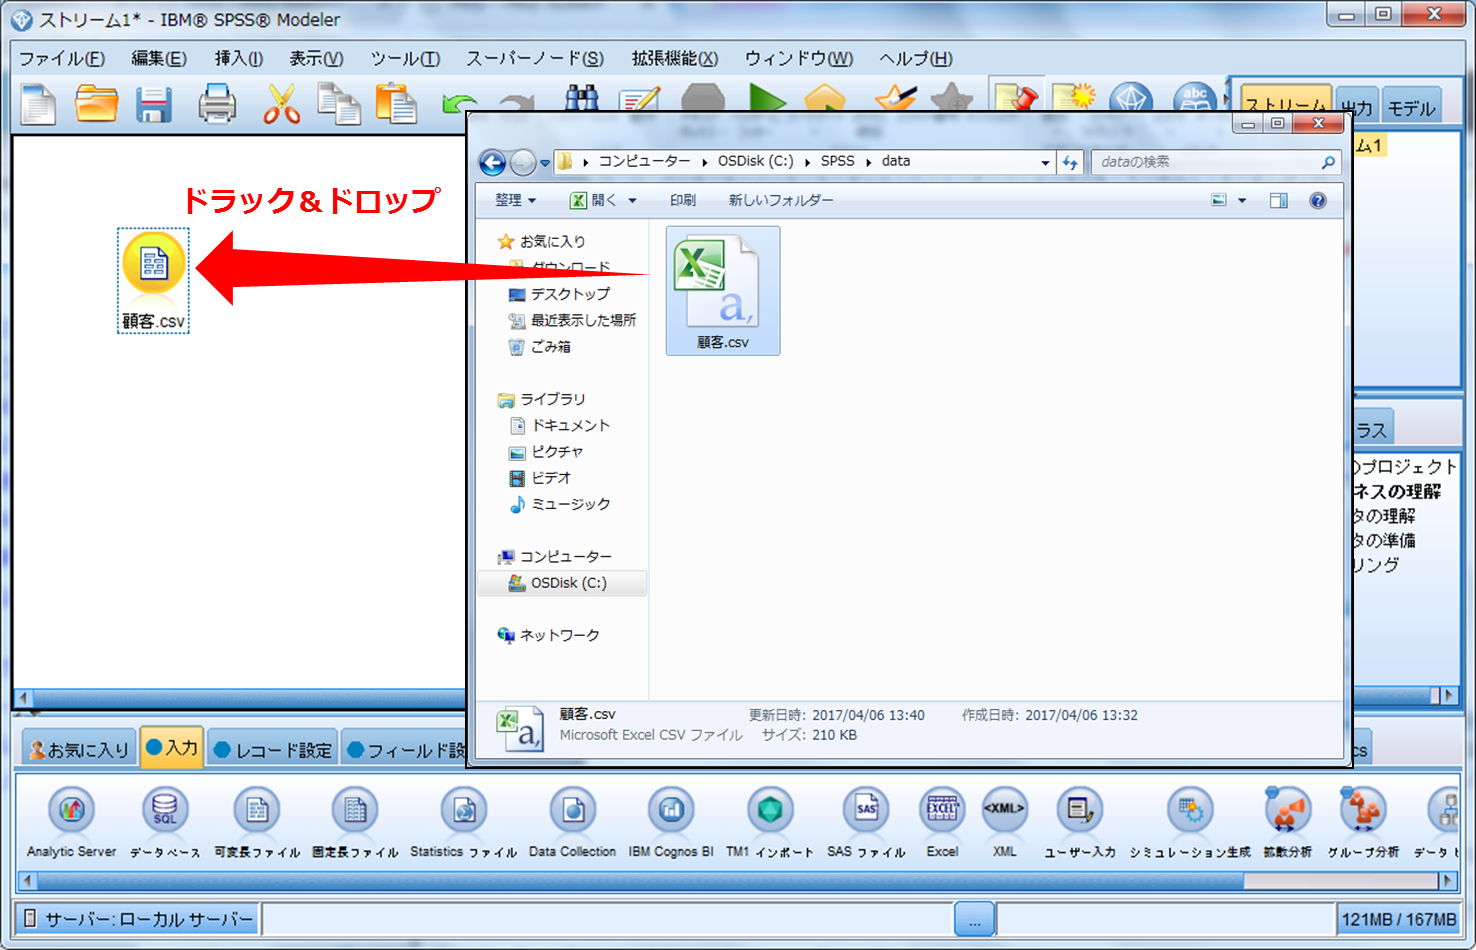Click the Paste clipboard icon
The width and height of the screenshot is (1476, 950).
click(396, 104)
